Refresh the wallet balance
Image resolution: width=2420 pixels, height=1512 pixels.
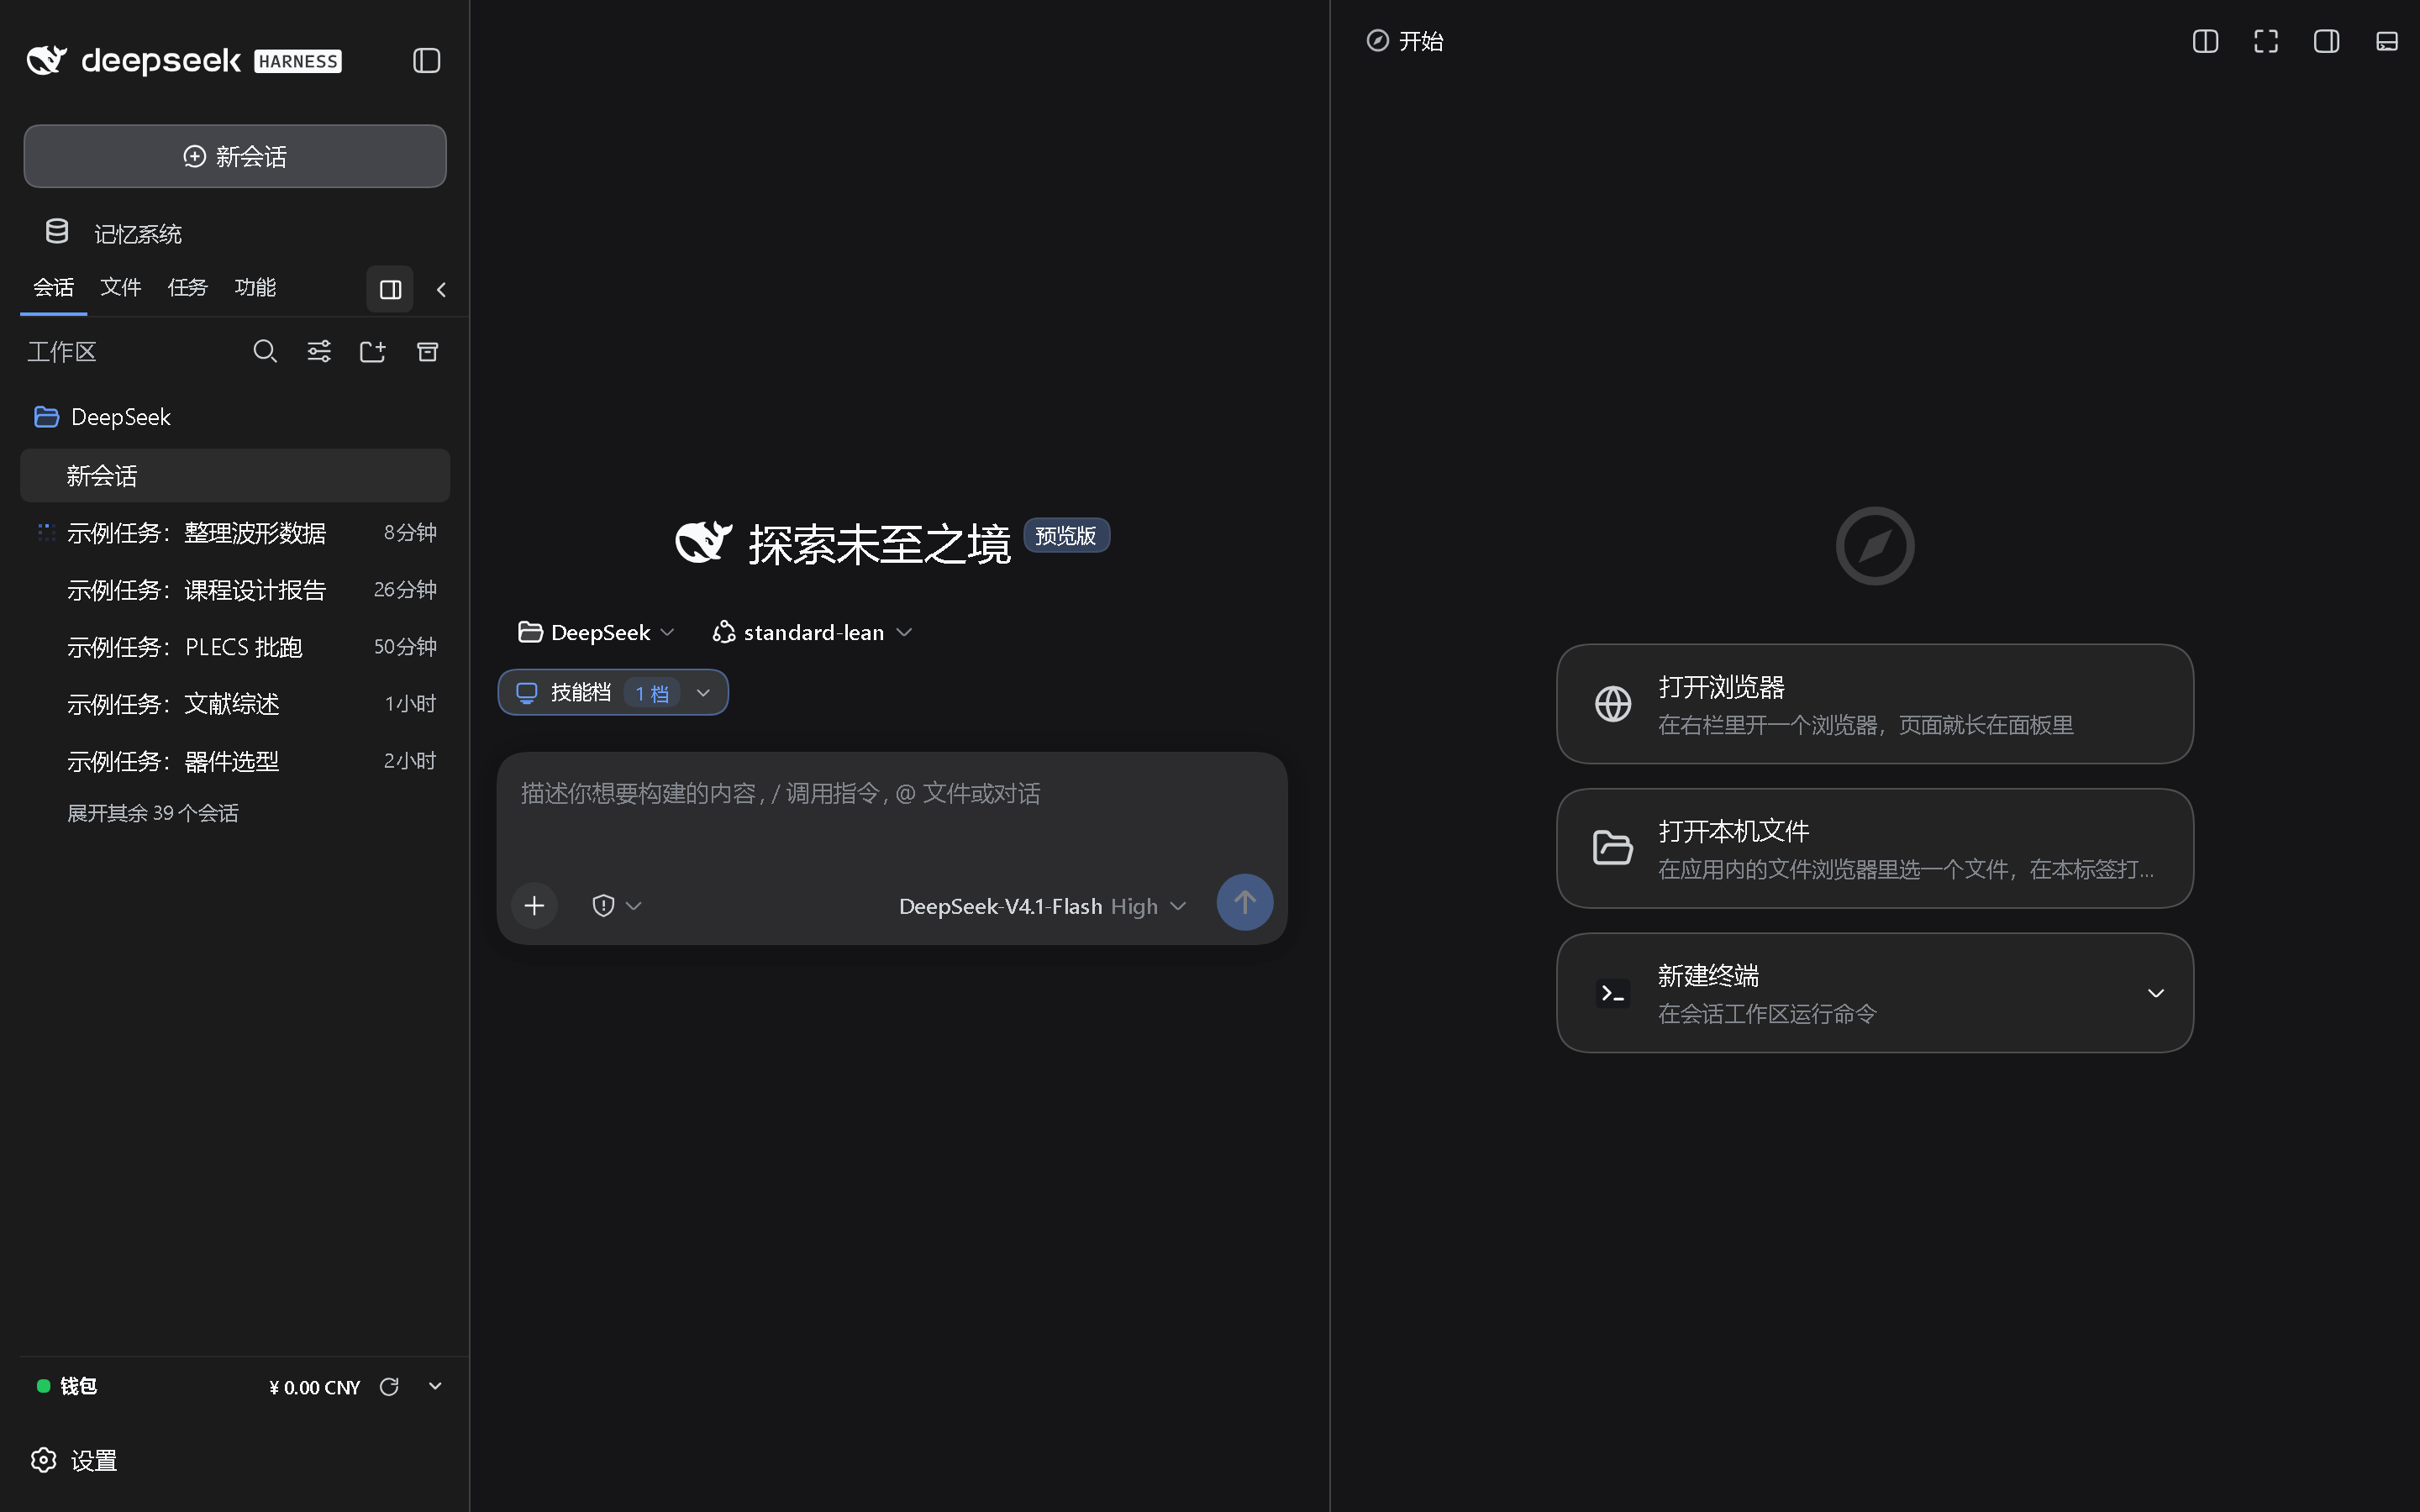(389, 1386)
